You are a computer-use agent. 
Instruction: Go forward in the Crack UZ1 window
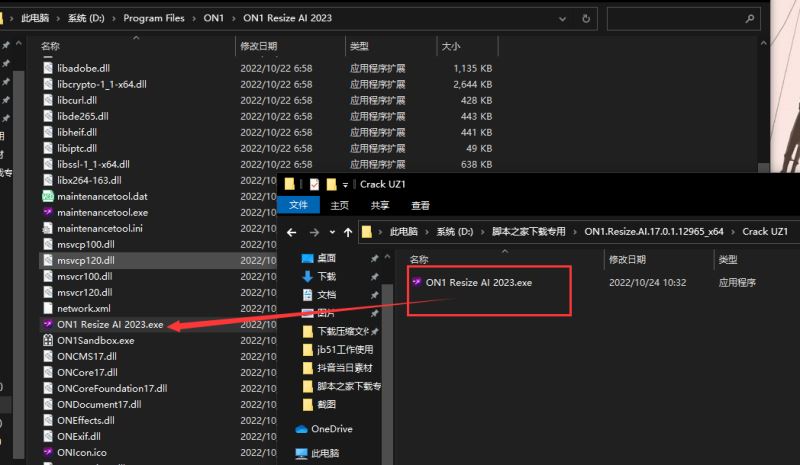point(314,232)
